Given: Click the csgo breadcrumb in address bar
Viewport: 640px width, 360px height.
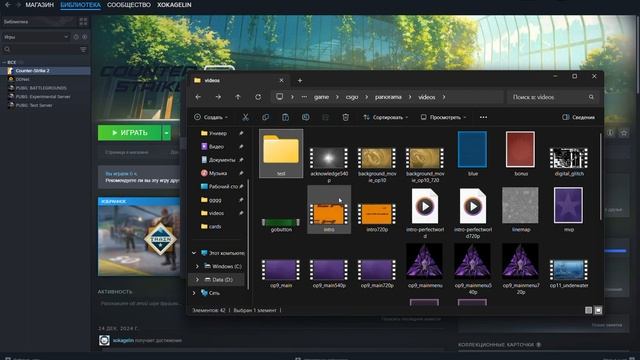Looking at the screenshot, I should point(352,97).
